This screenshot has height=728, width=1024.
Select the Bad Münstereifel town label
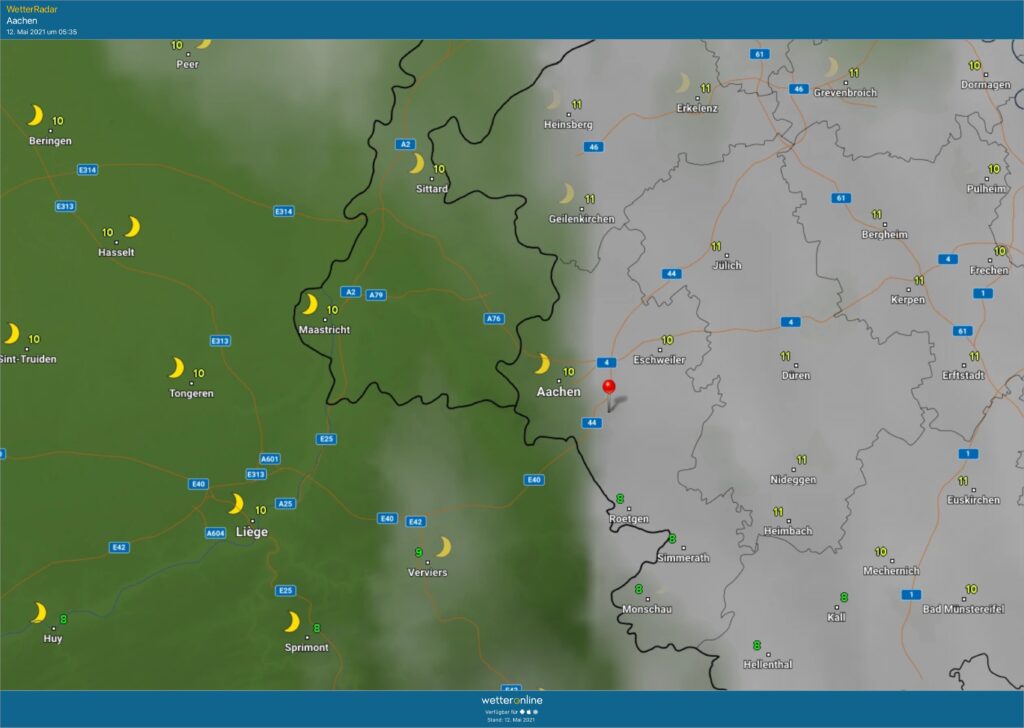pos(963,609)
